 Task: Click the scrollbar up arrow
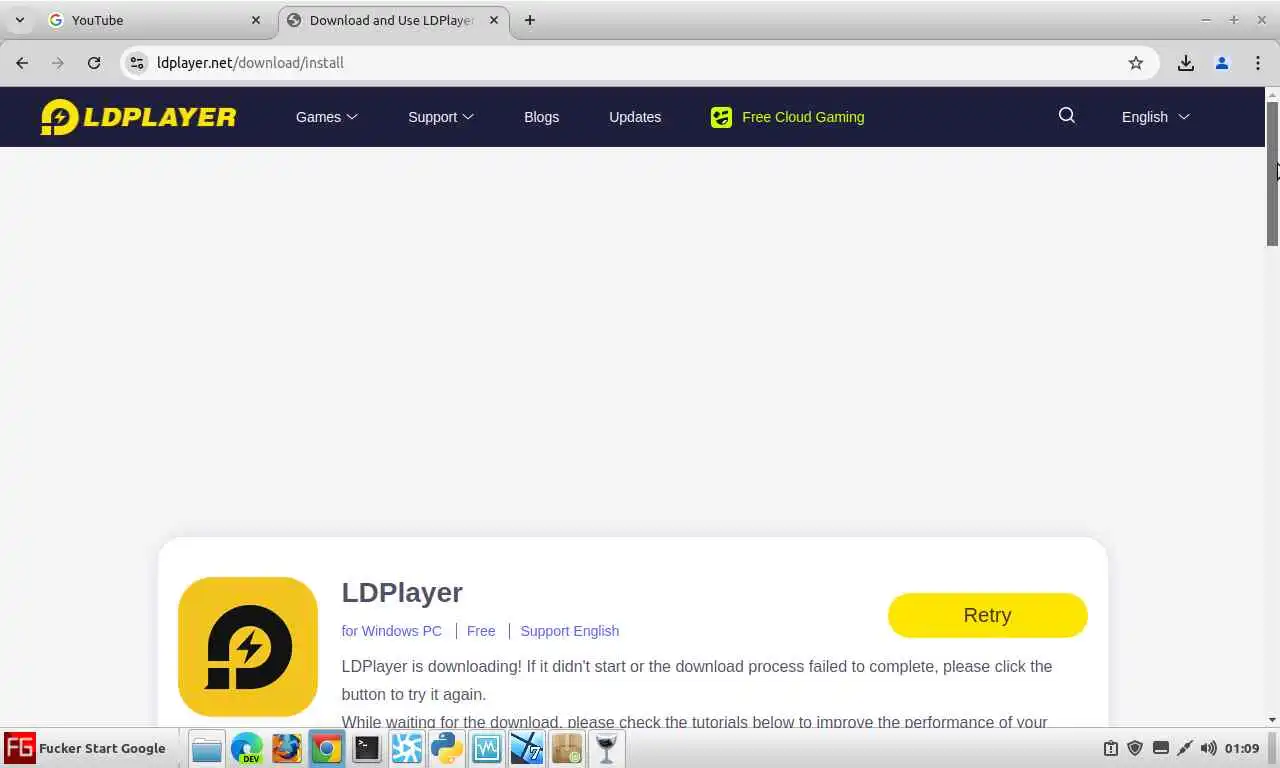coord(1272,94)
